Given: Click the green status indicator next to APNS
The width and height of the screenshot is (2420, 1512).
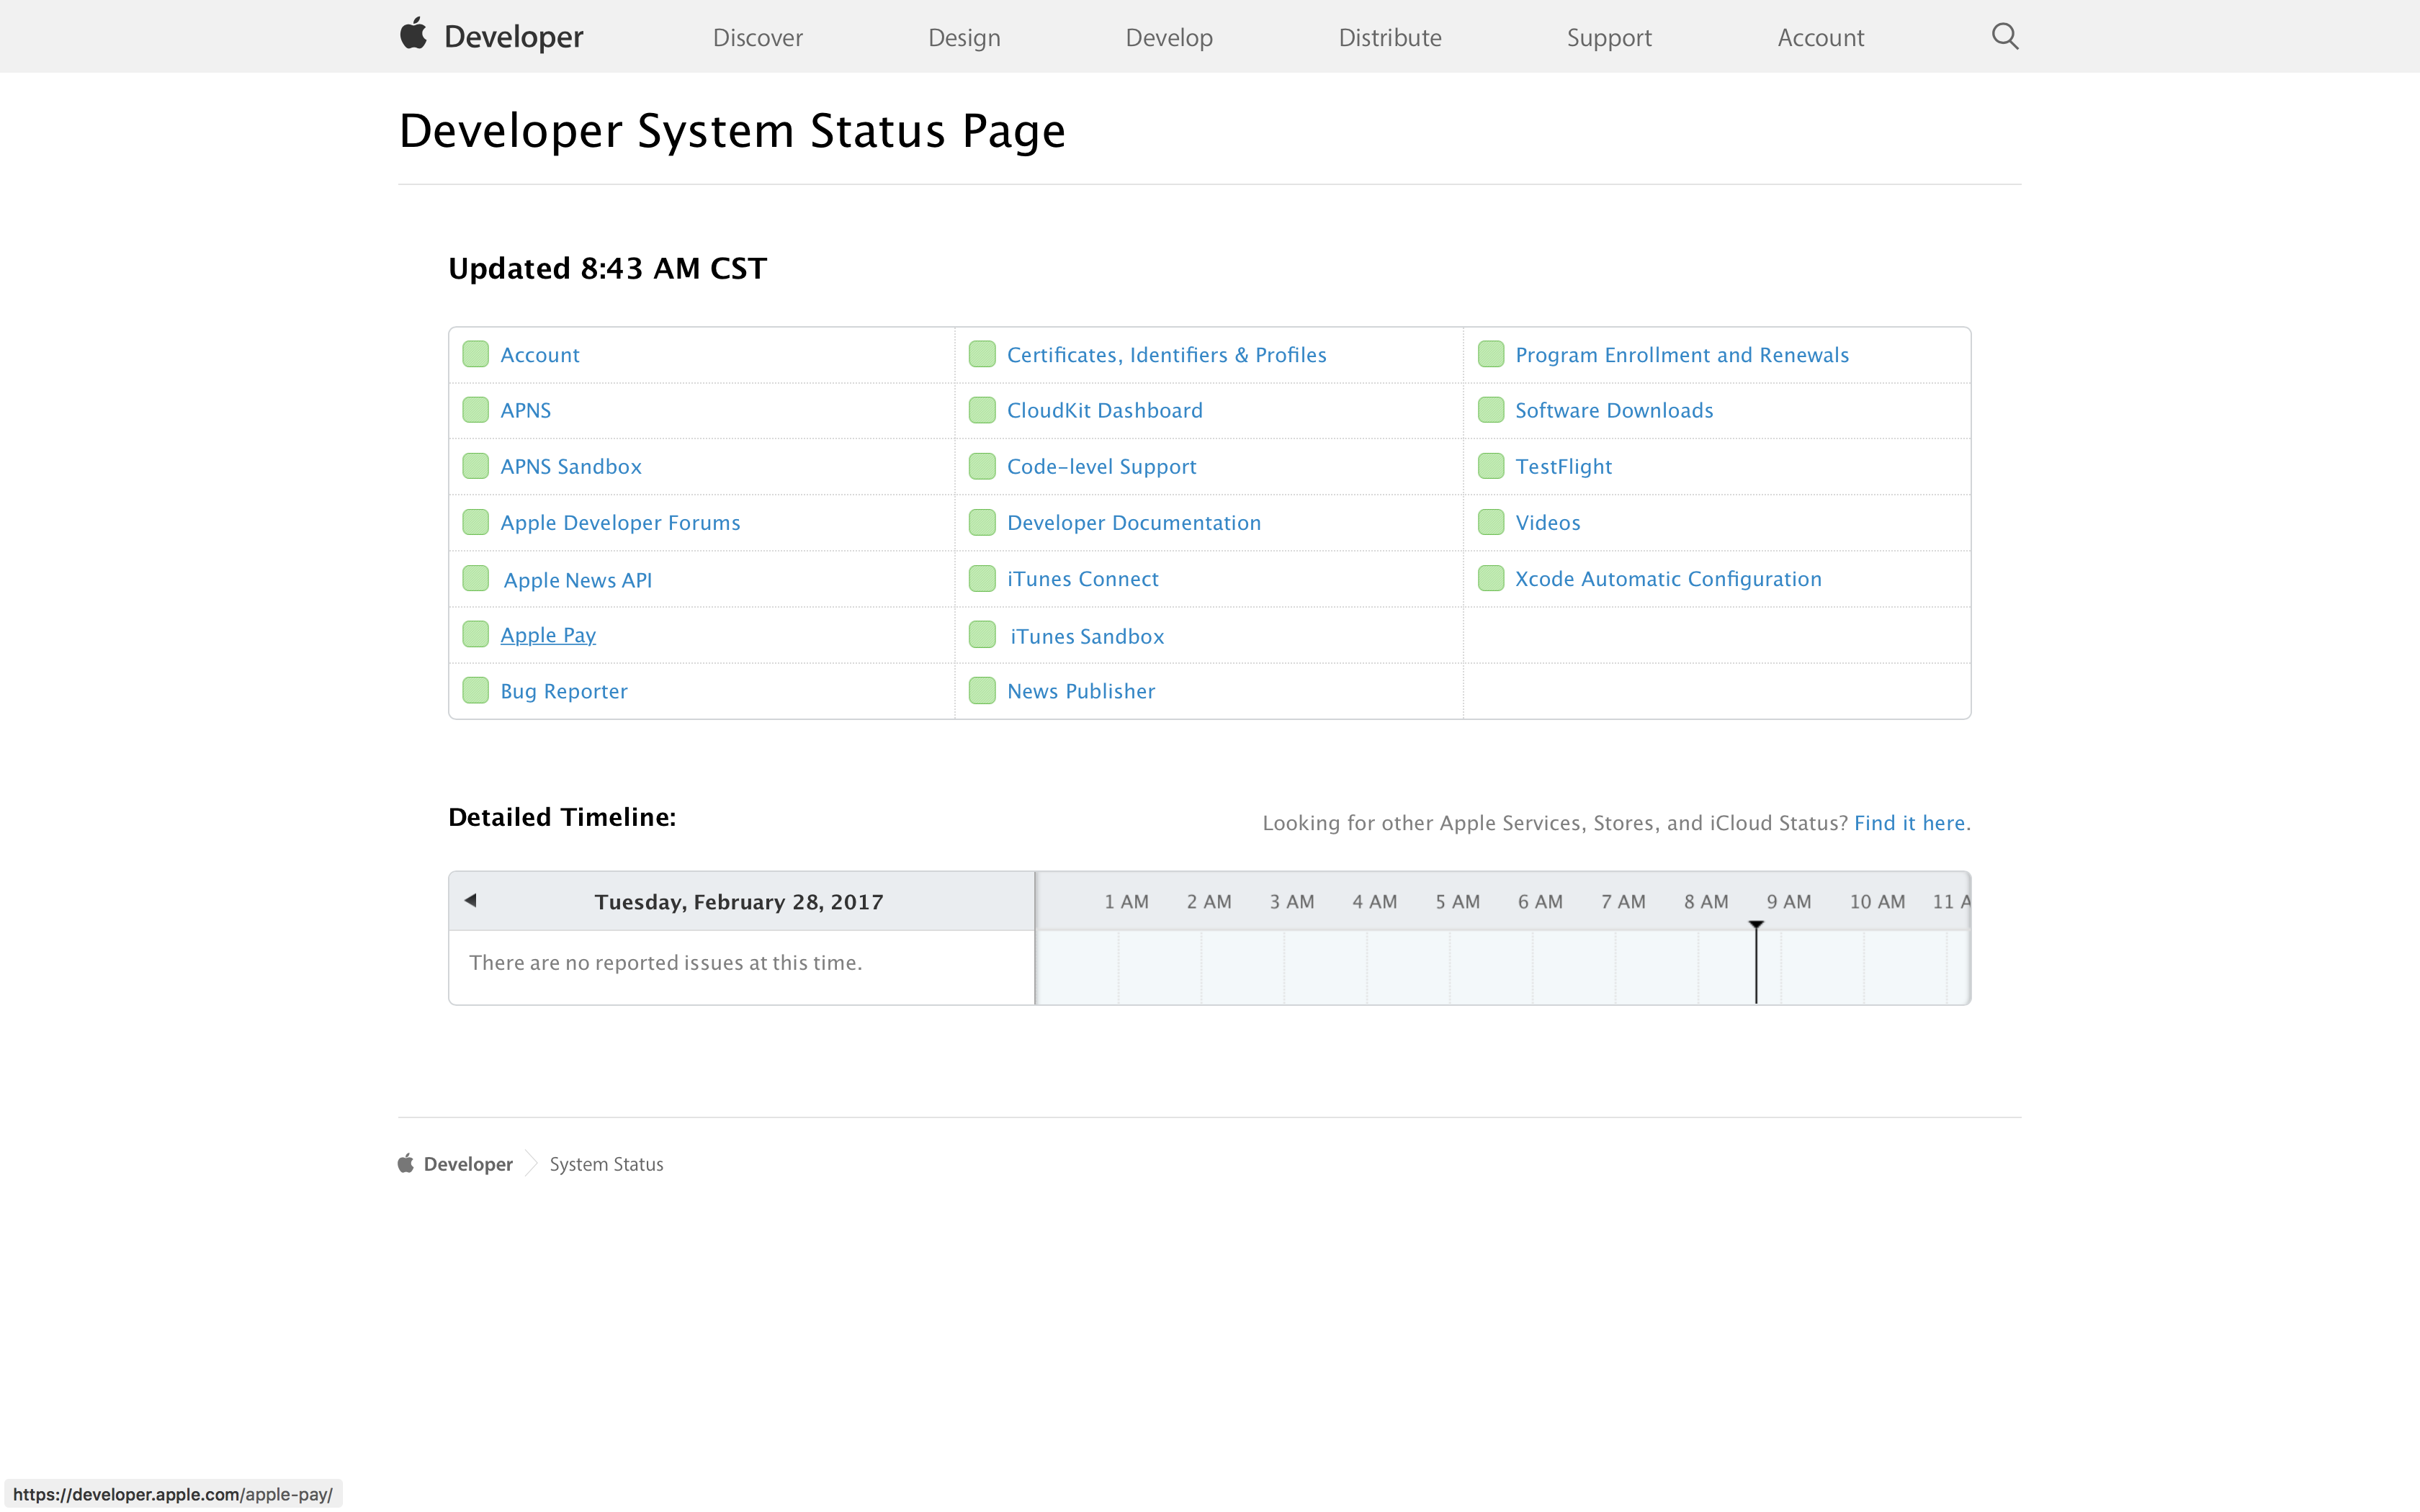Looking at the screenshot, I should tap(476, 410).
